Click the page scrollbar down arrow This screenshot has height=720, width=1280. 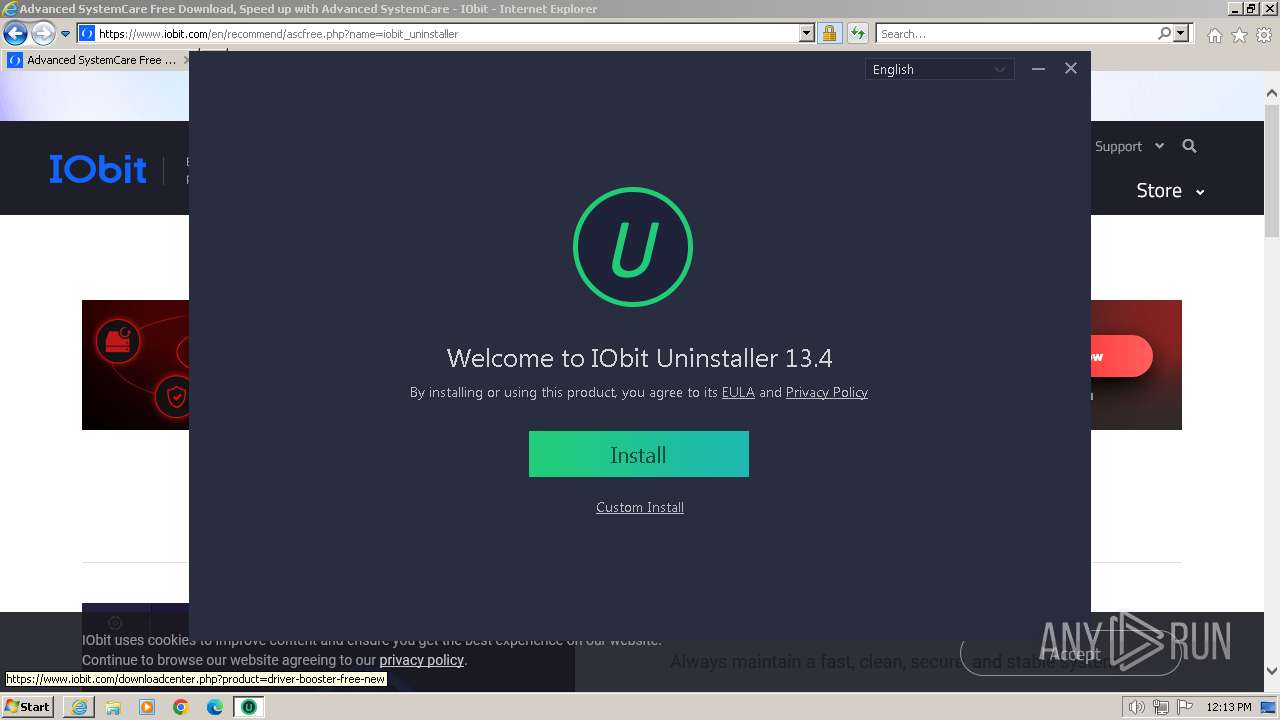1272,671
